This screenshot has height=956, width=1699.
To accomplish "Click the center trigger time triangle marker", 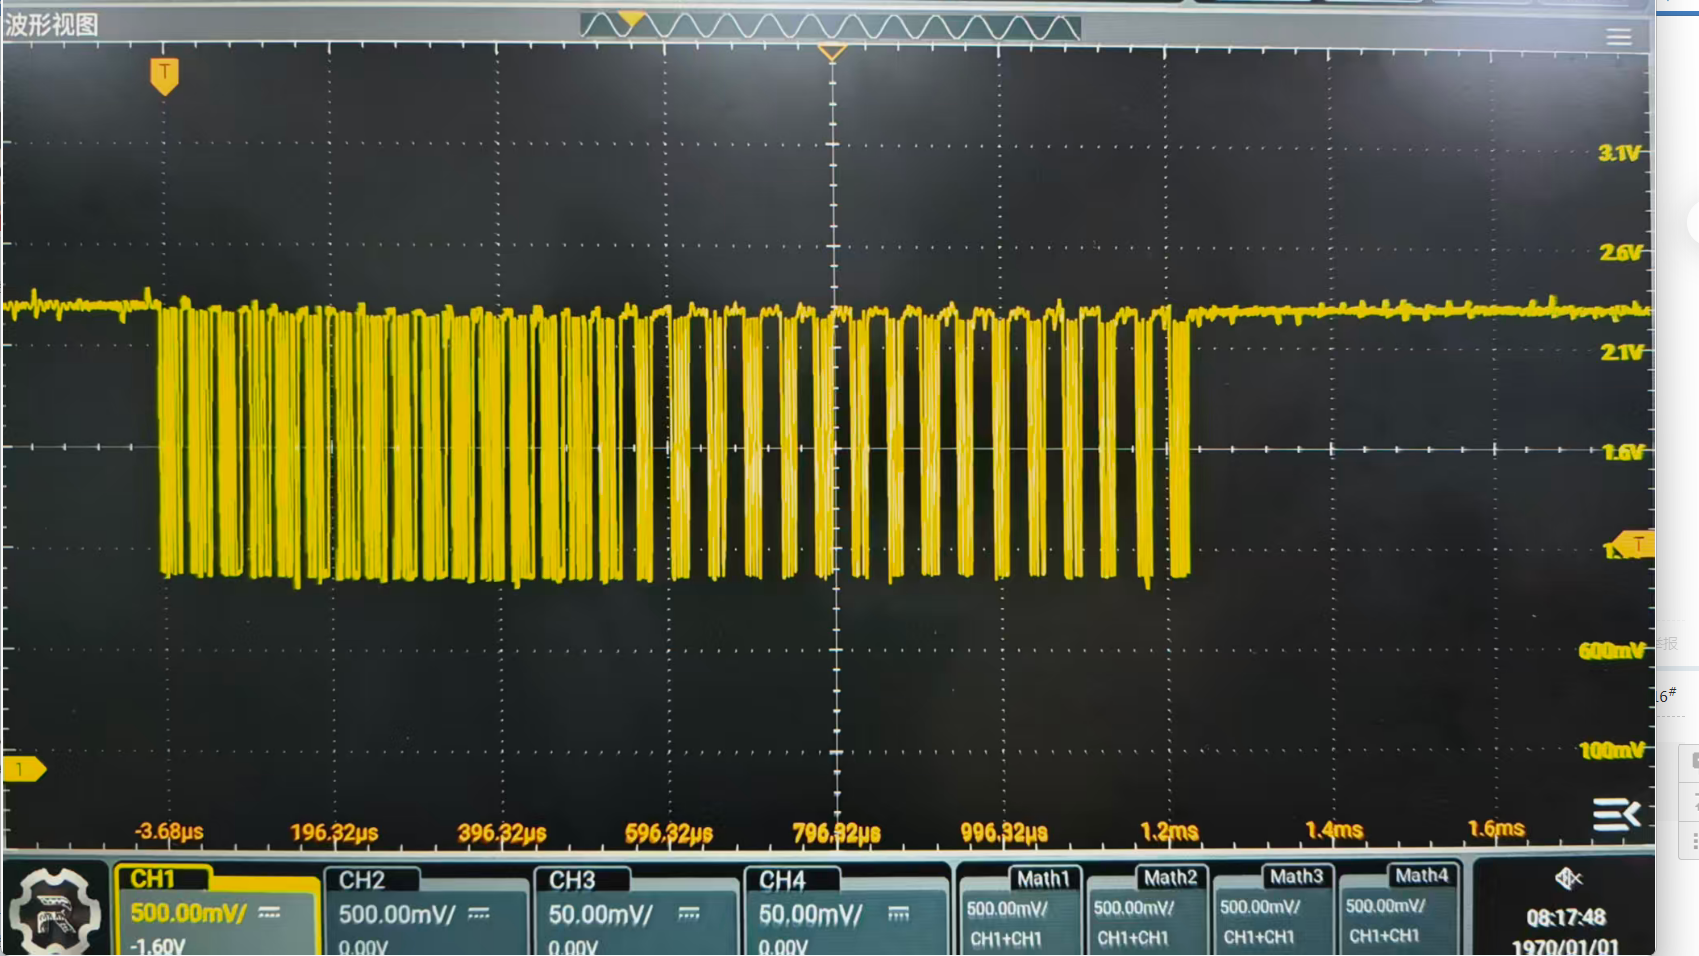I will pyautogui.click(x=832, y=52).
